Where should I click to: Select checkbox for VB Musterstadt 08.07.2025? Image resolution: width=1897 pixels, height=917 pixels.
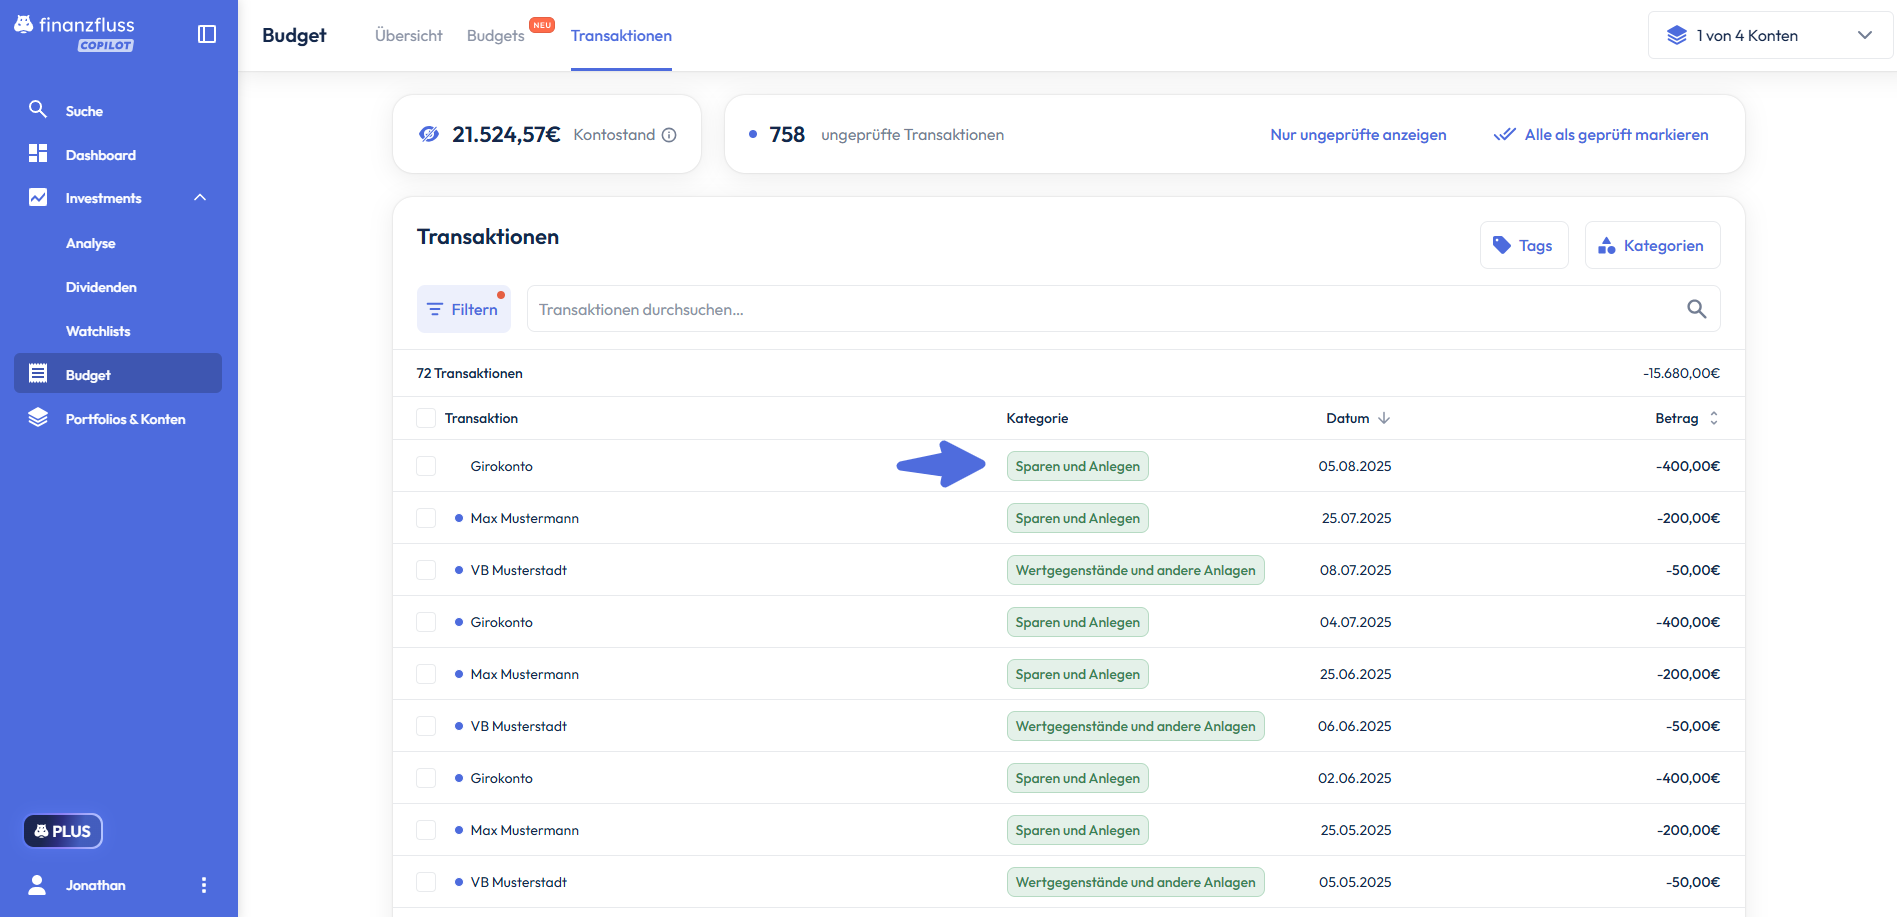pos(426,570)
